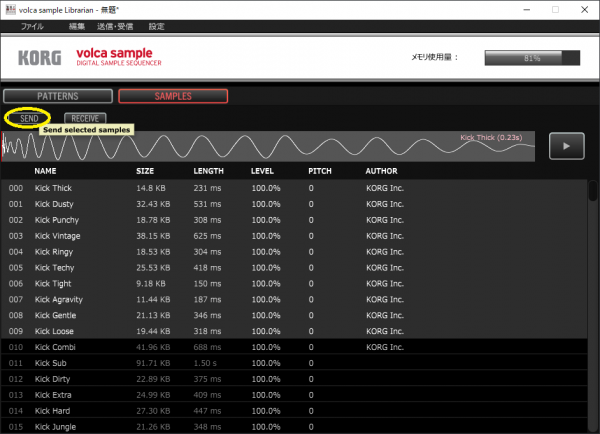Viewport: 600px width, 434px height.
Task: Select sample 004 Kick Ringy
Action: 294,252
